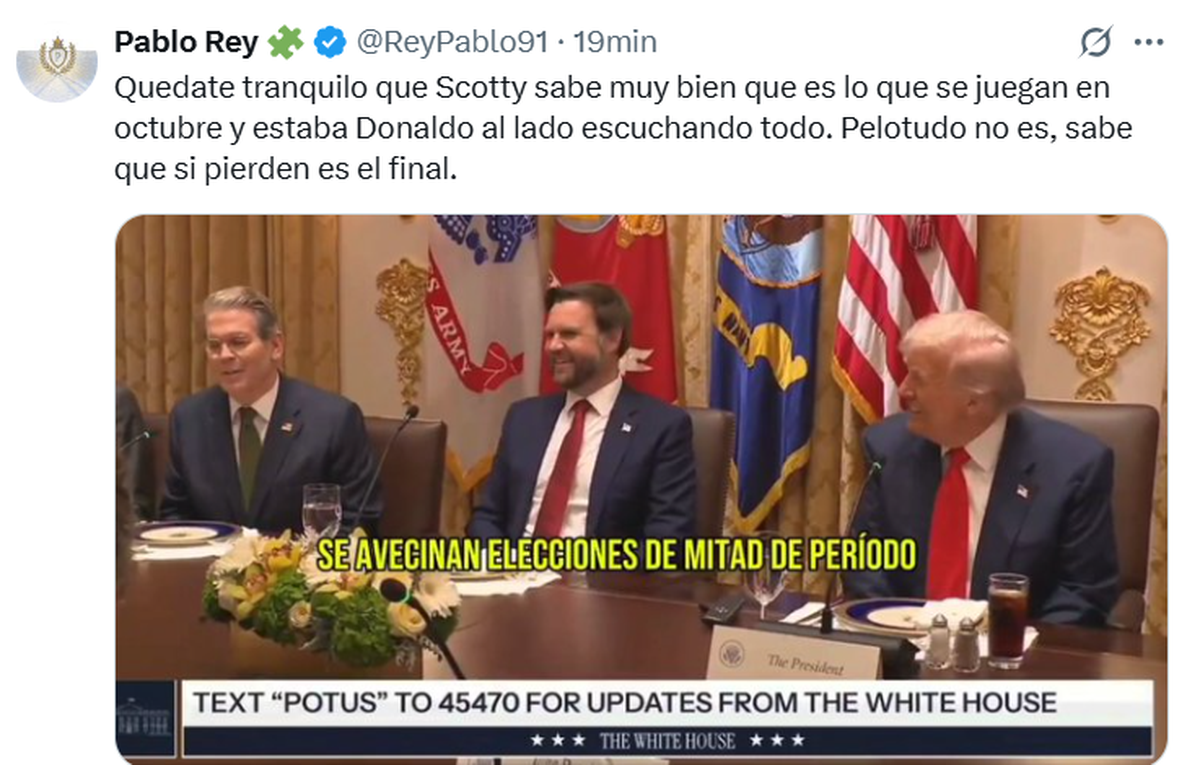Click the THE WHITE HOUSE footer strip
This screenshot has width=1200, height=765.
click(x=667, y=741)
